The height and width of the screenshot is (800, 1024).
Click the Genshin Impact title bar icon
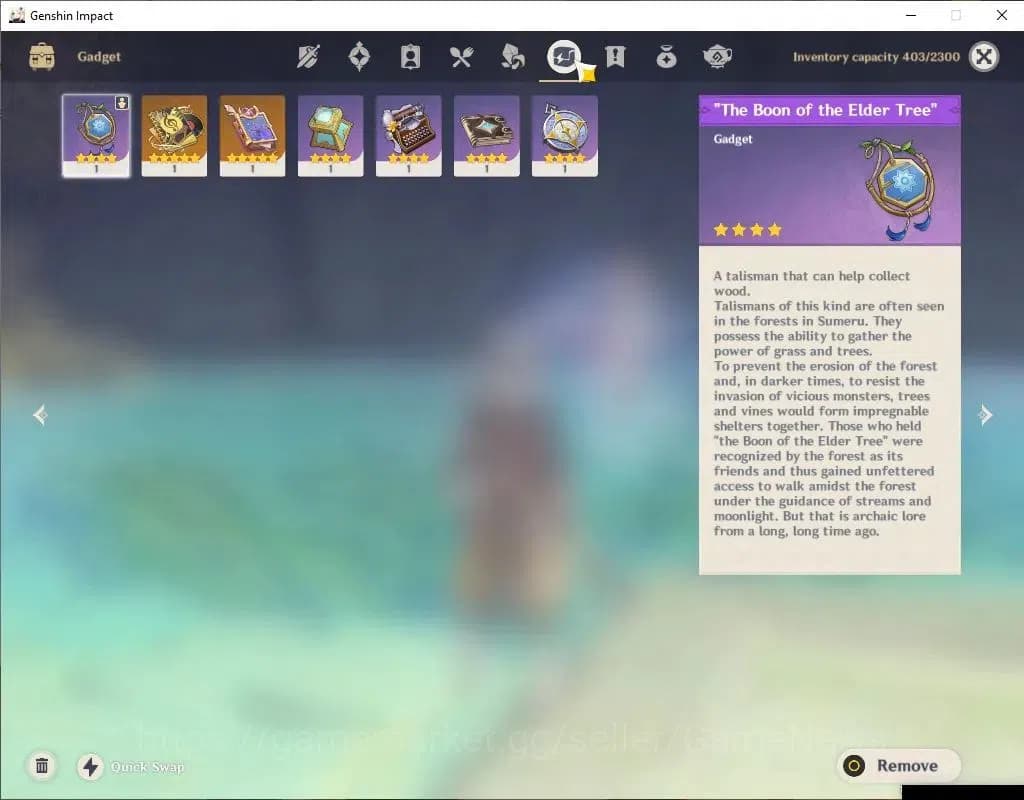click(17, 15)
